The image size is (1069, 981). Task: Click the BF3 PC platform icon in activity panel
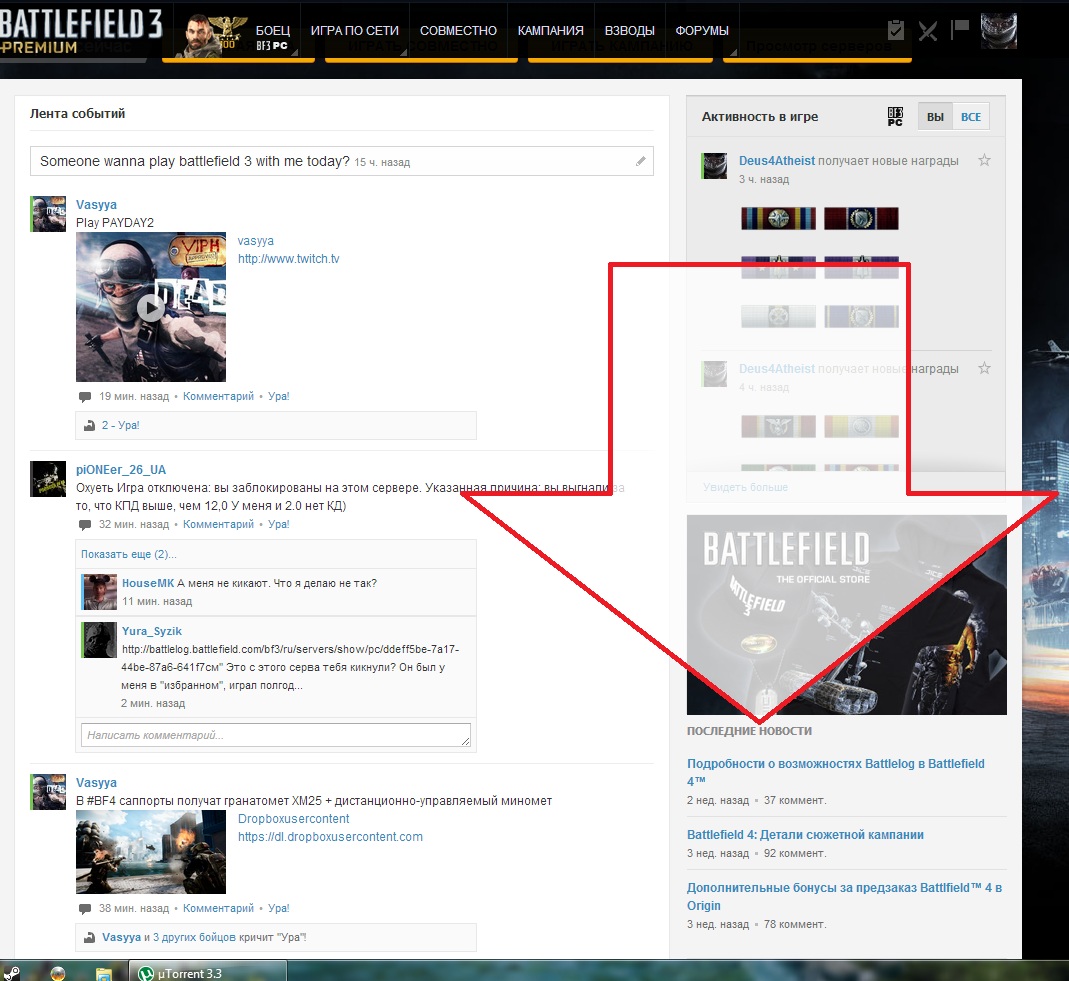895,117
